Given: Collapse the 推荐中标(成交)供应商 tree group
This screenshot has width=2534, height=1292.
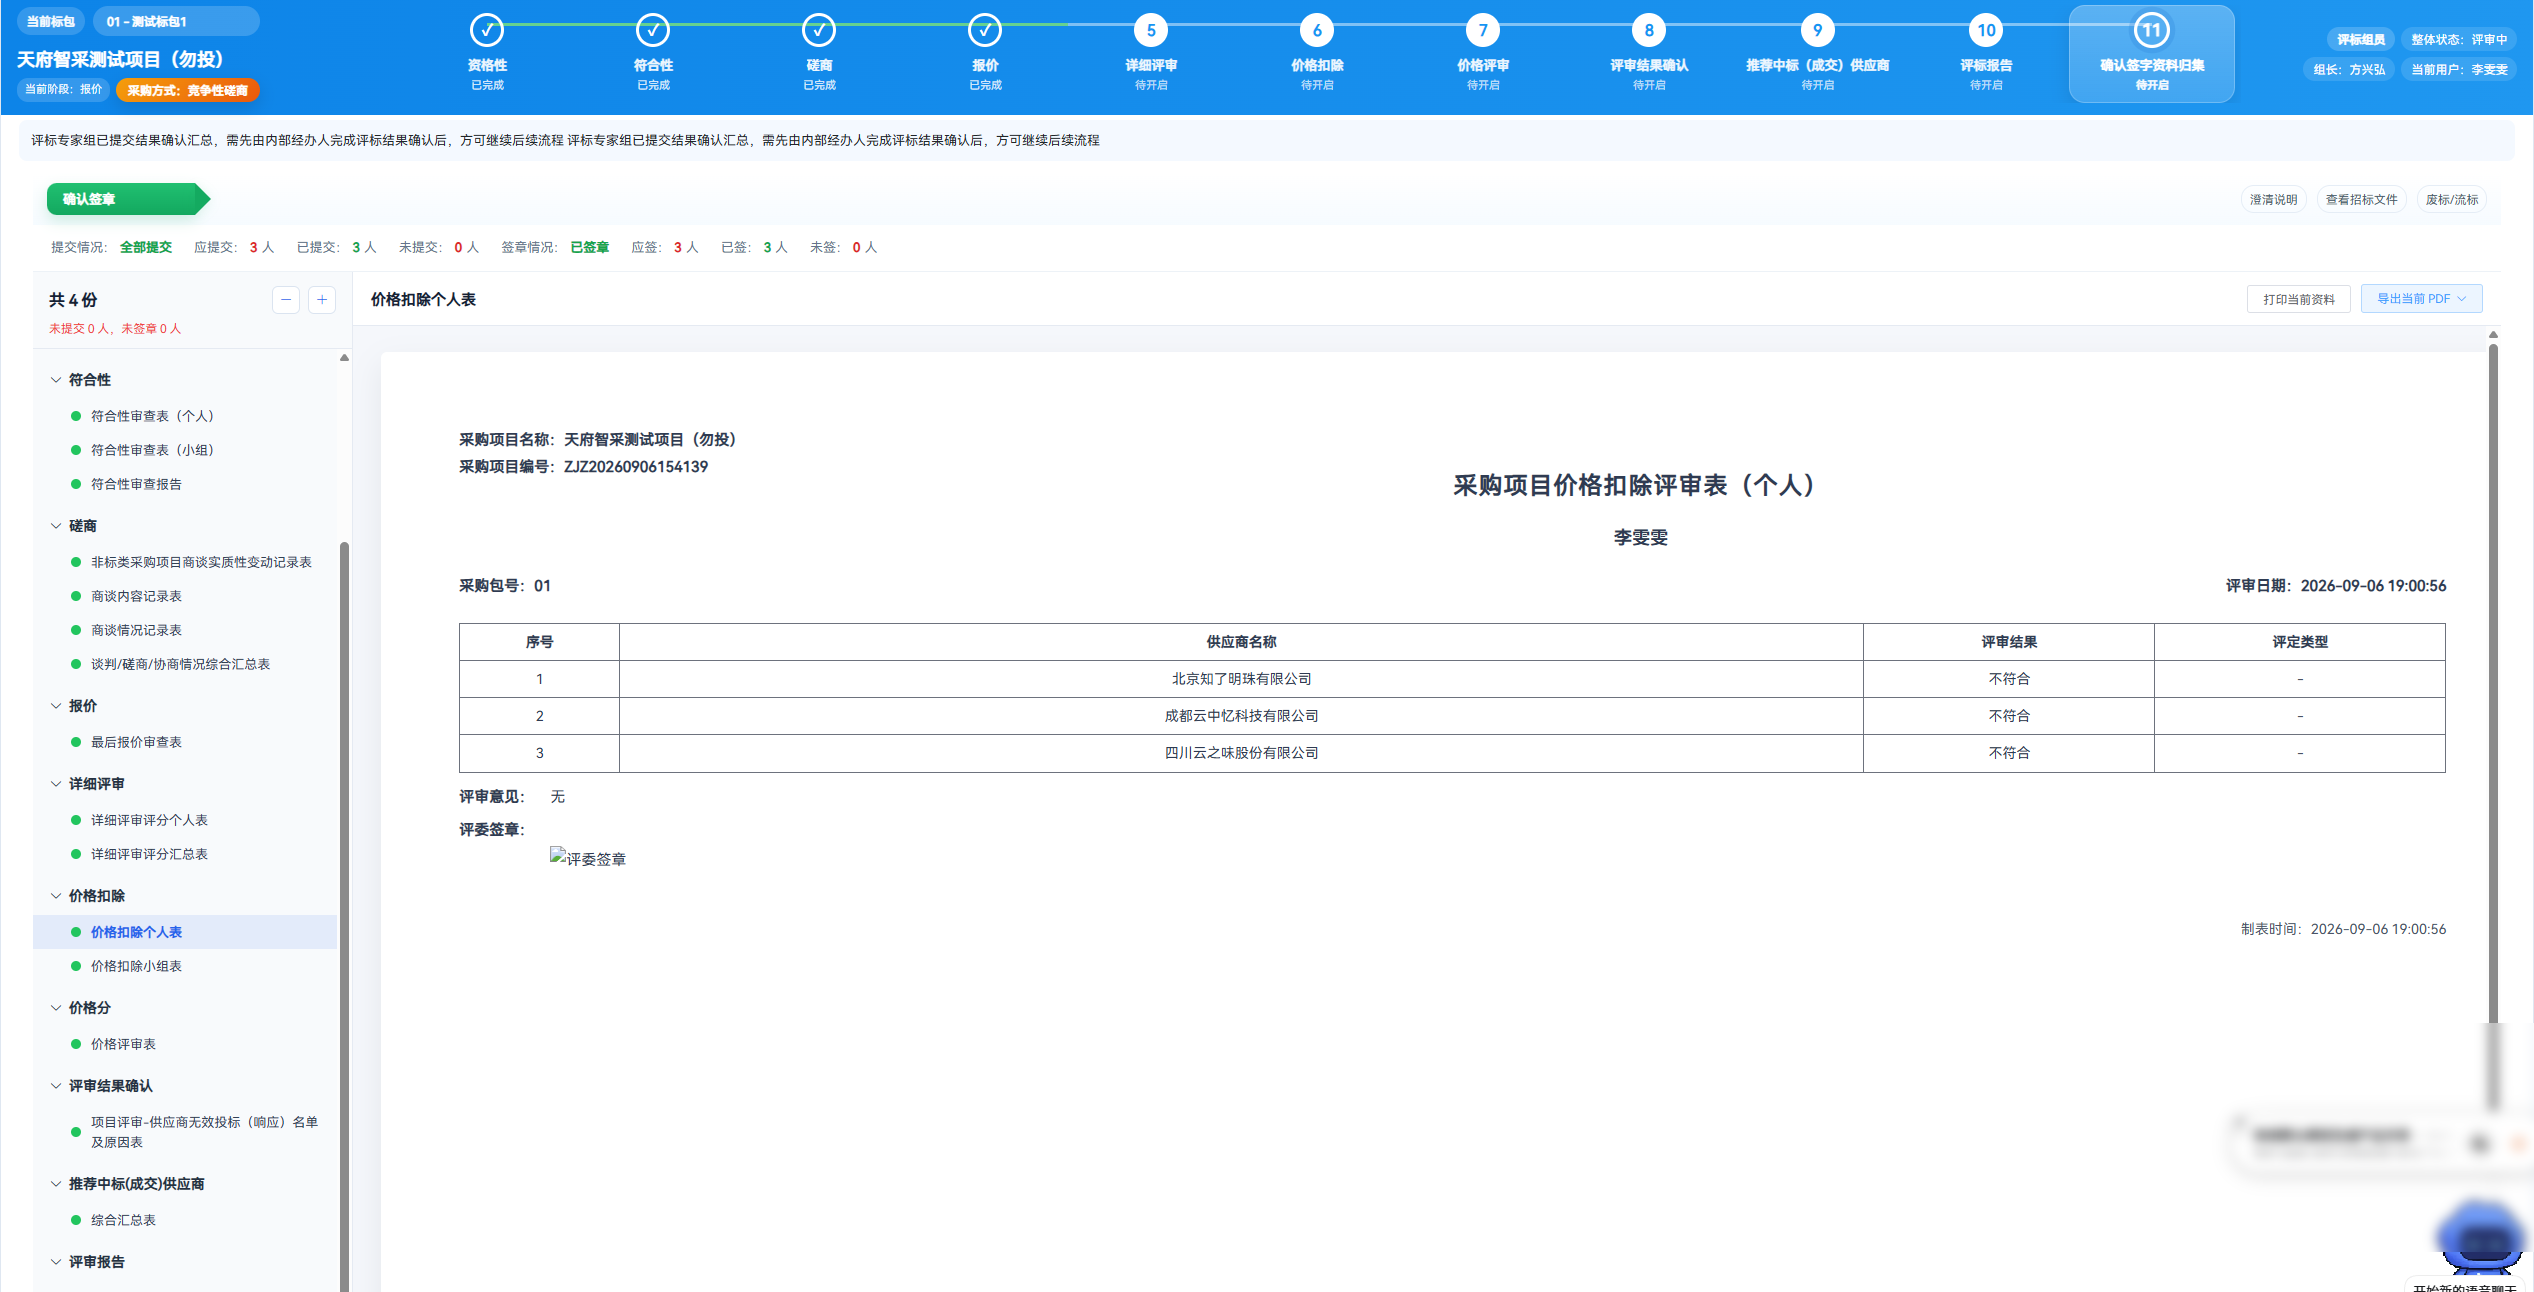Looking at the screenshot, I should 56,1184.
